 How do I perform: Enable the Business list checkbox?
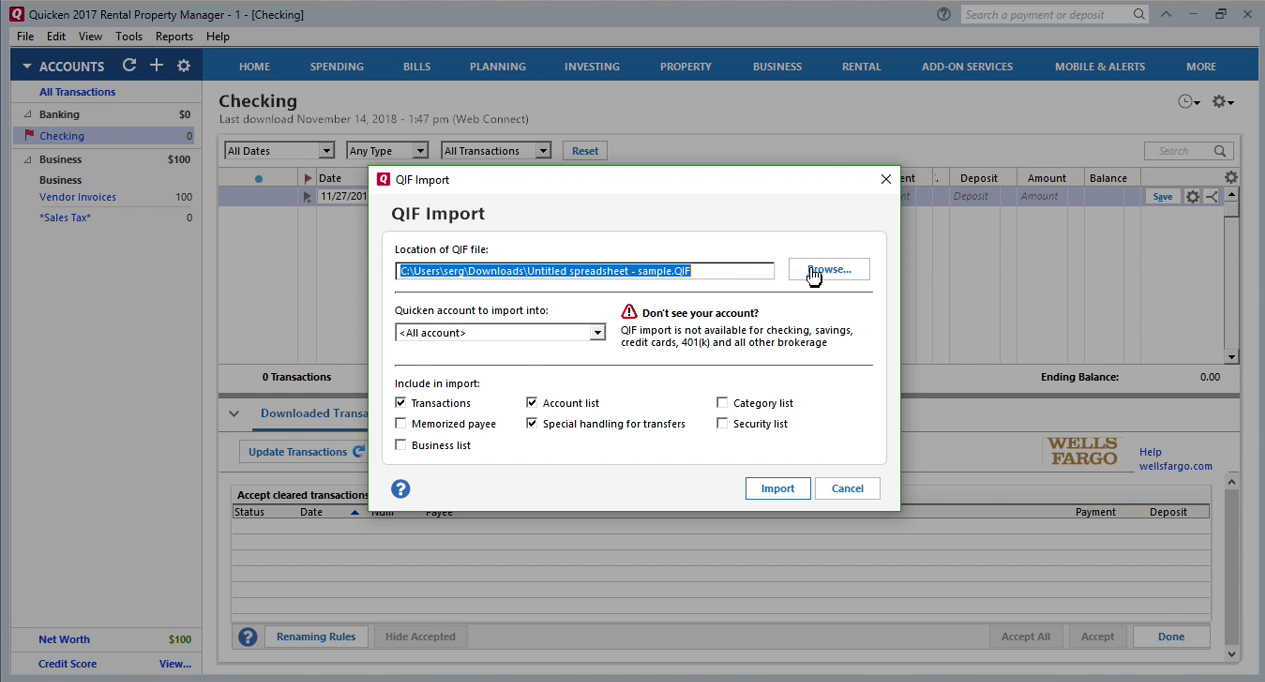(401, 445)
